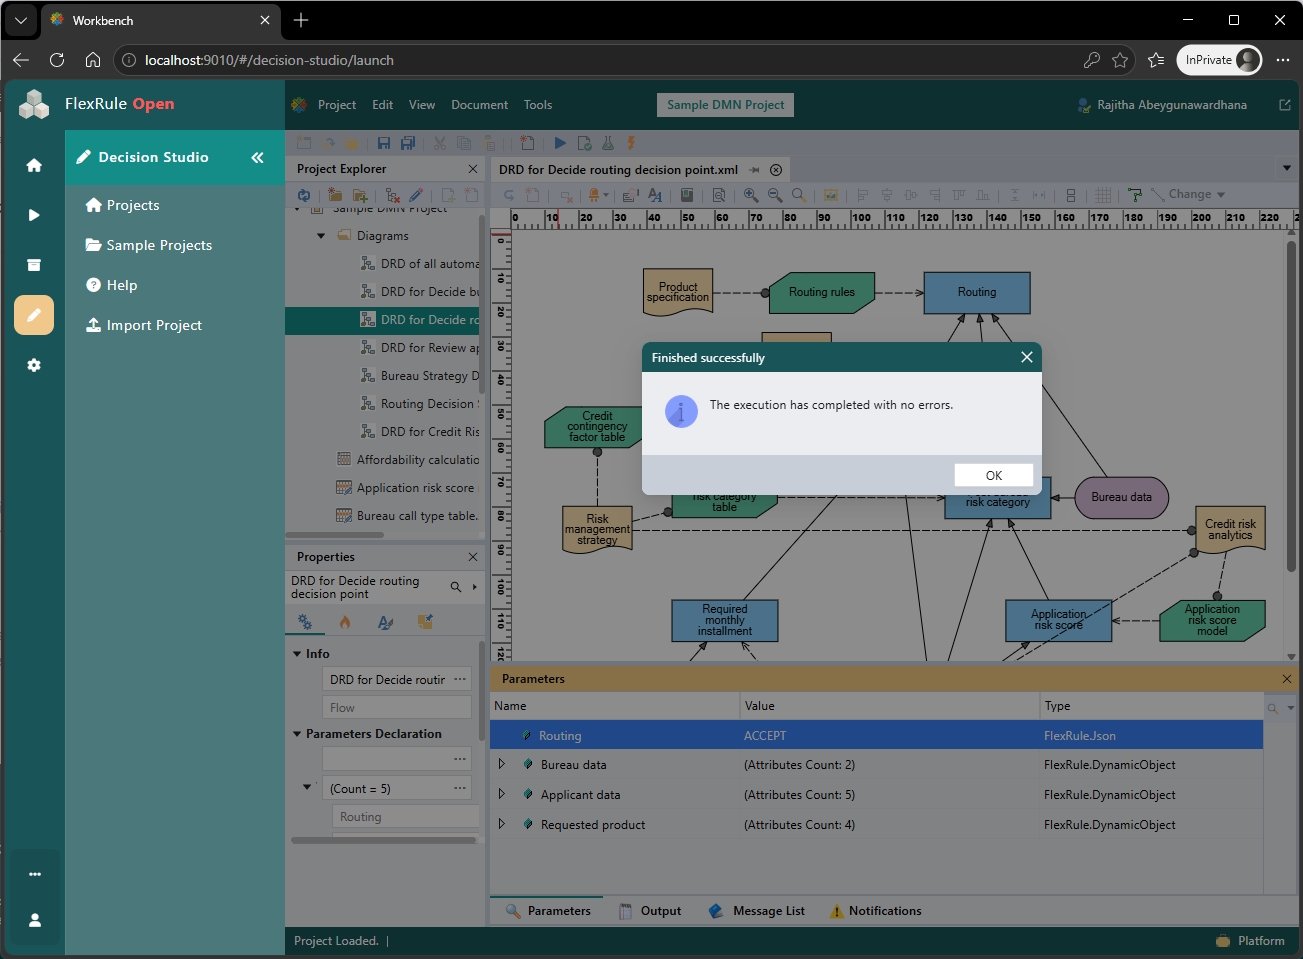This screenshot has height=959, width=1303.
Task: Switch to the Message List tab
Action: pyautogui.click(x=757, y=911)
